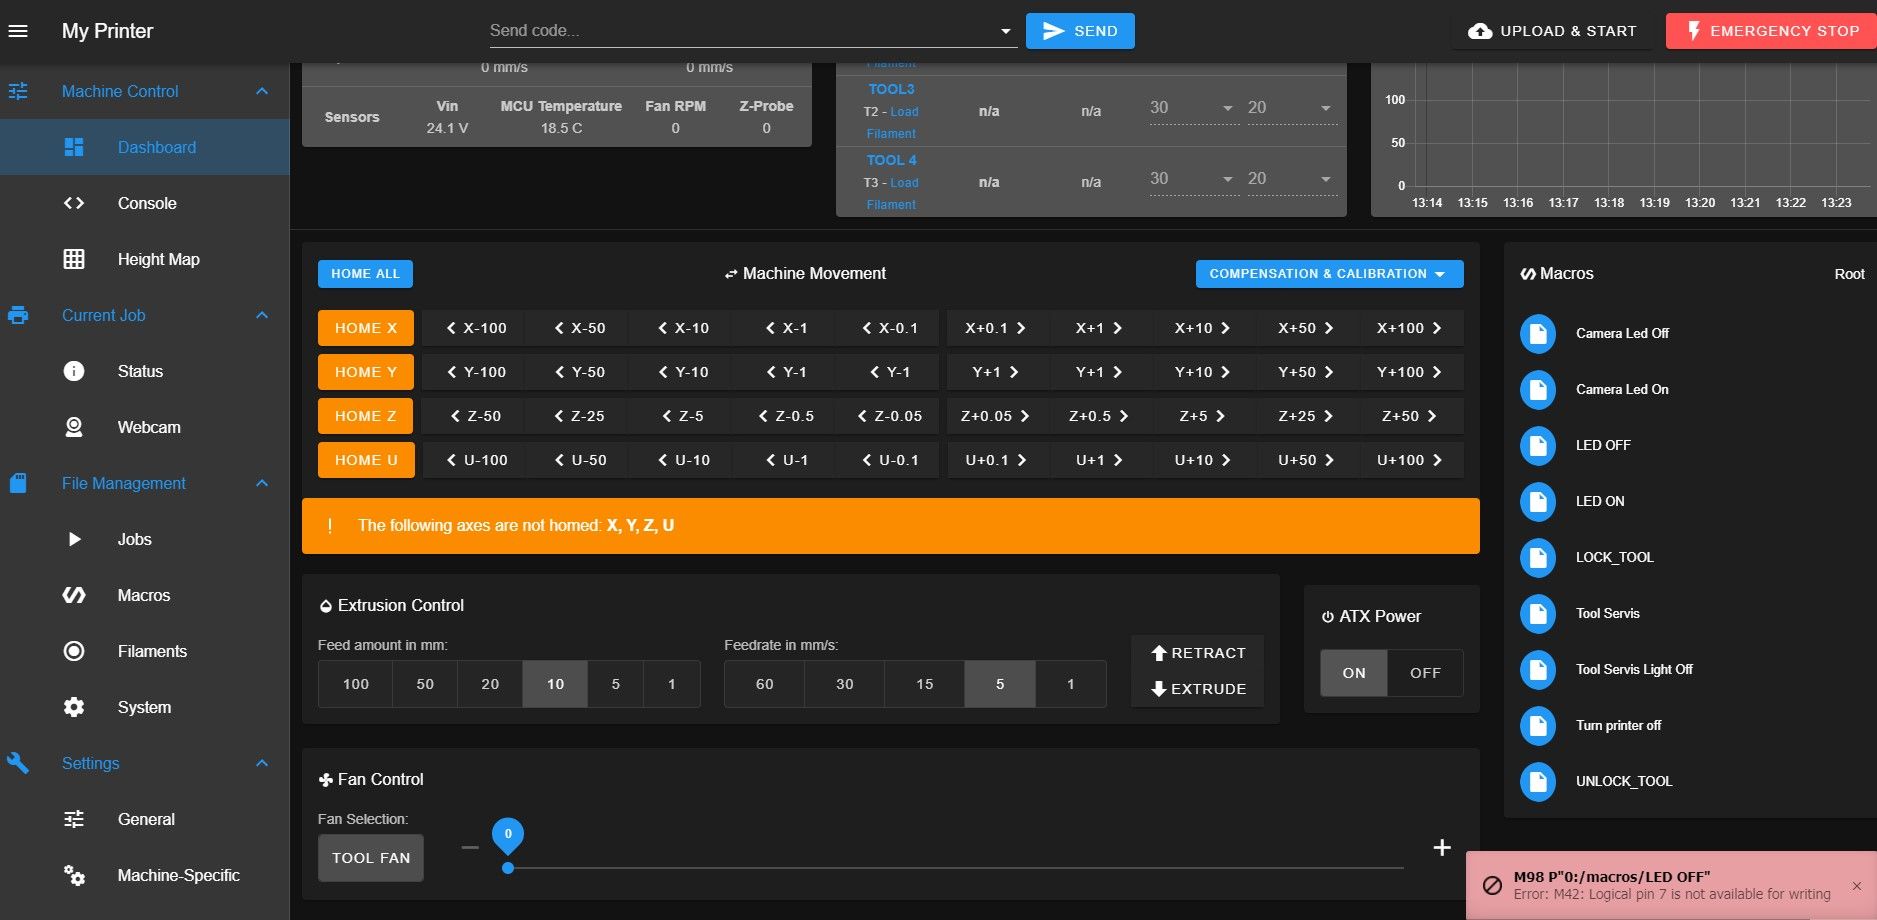This screenshot has width=1877, height=920.
Task: Open TOOL3 standby temperature dropdown
Action: click(x=1326, y=108)
